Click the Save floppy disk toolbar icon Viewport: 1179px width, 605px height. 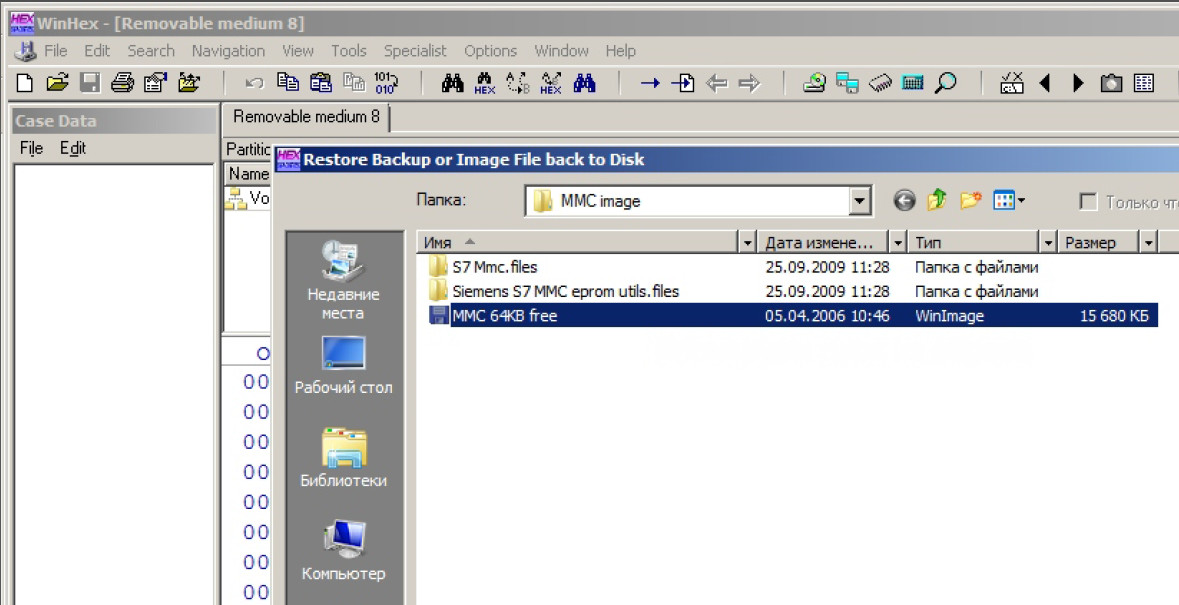[x=90, y=83]
